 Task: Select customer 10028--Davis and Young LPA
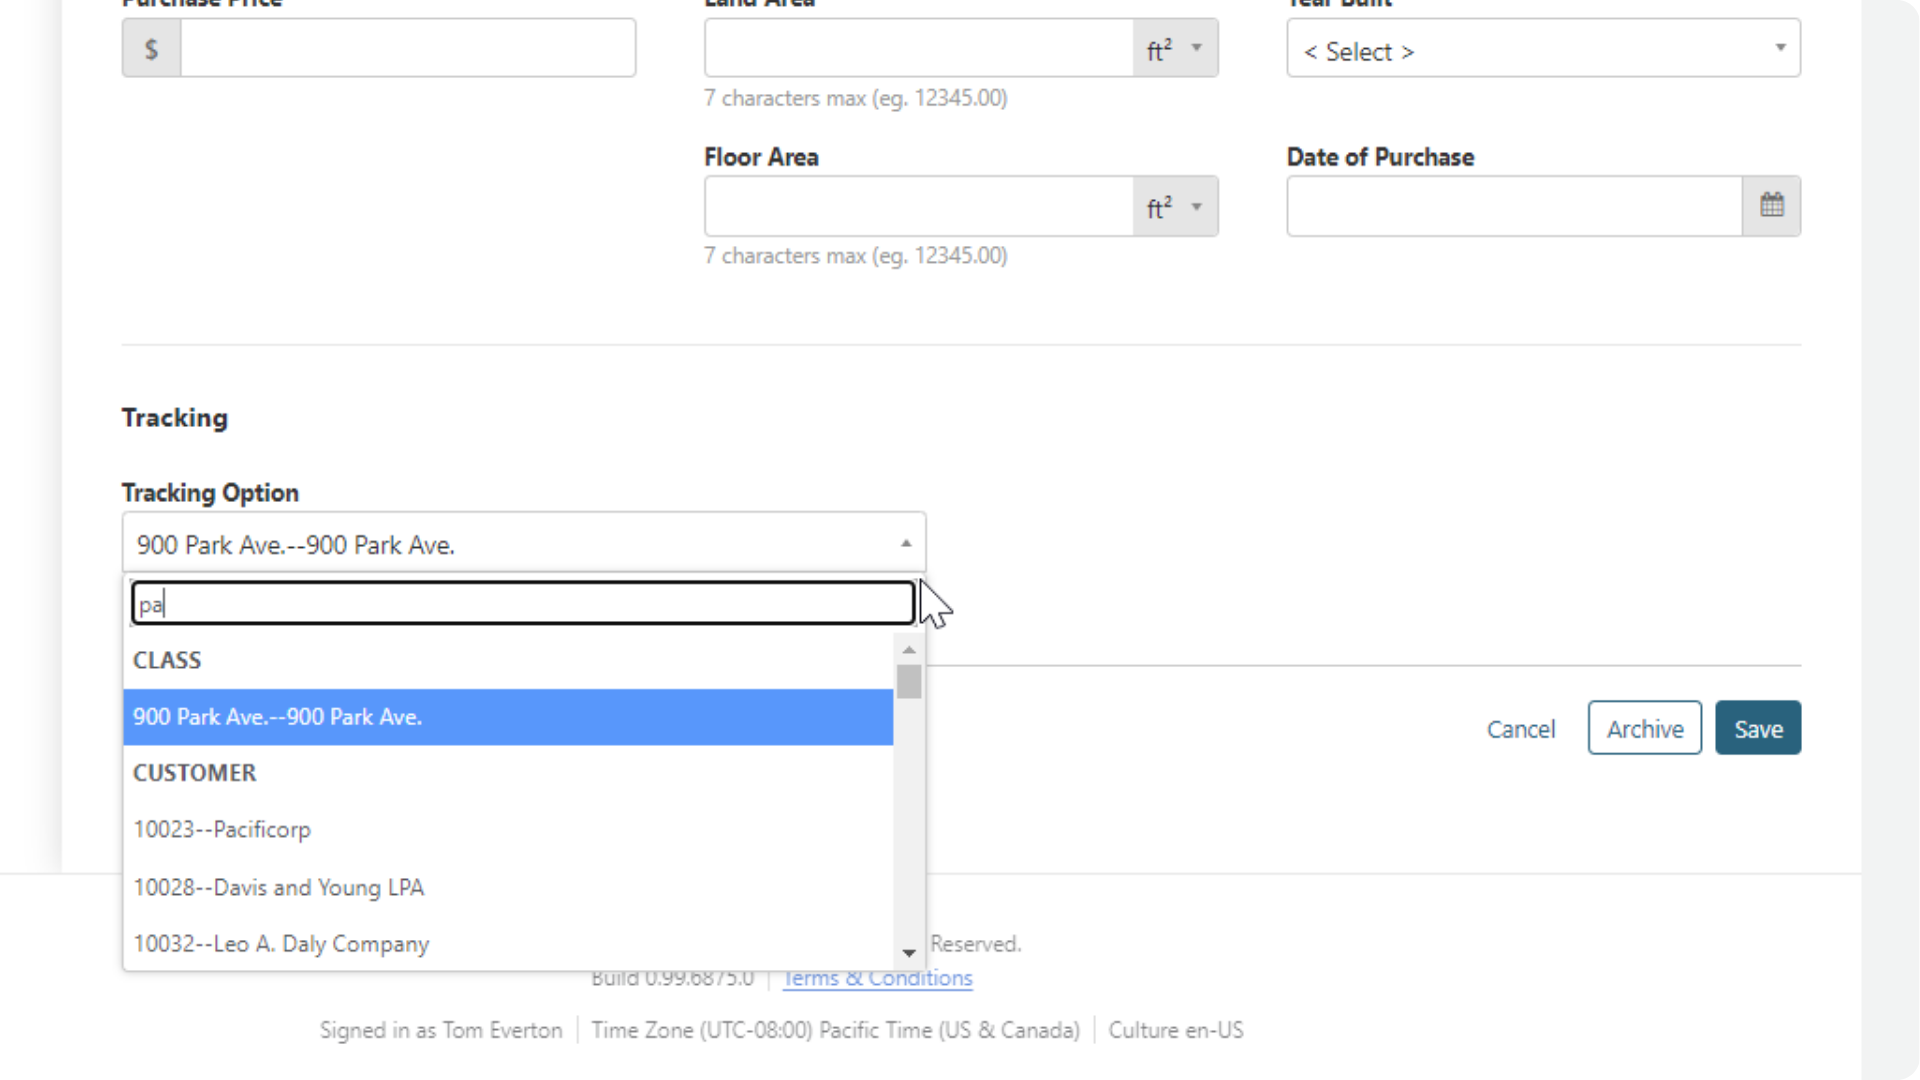(x=279, y=887)
